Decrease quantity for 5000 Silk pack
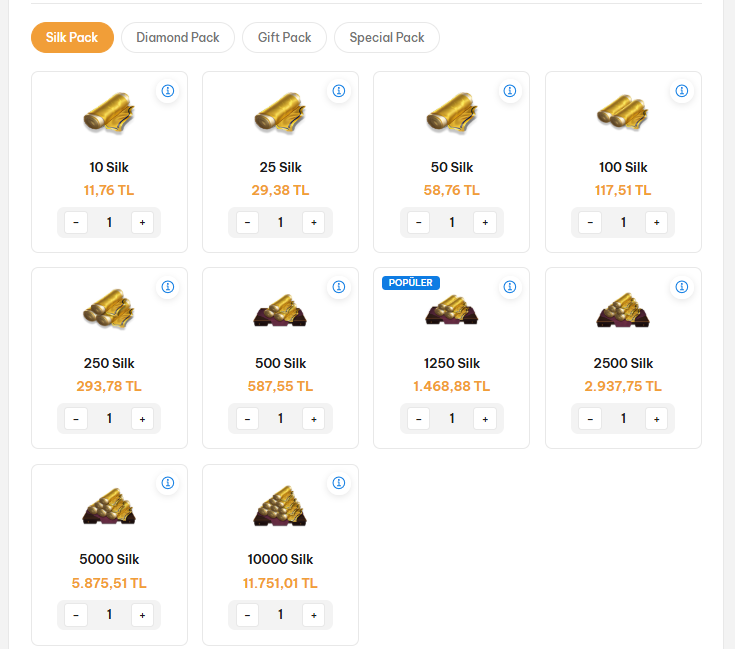The width and height of the screenshot is (735, 649). [76, 614]
